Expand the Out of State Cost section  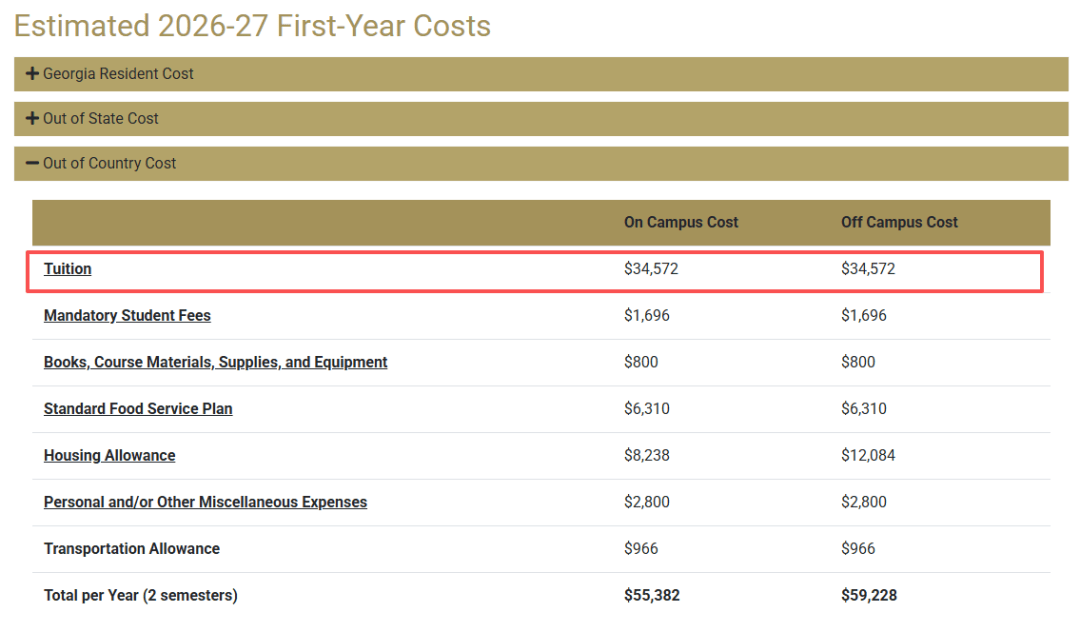[x=101, y=119]
